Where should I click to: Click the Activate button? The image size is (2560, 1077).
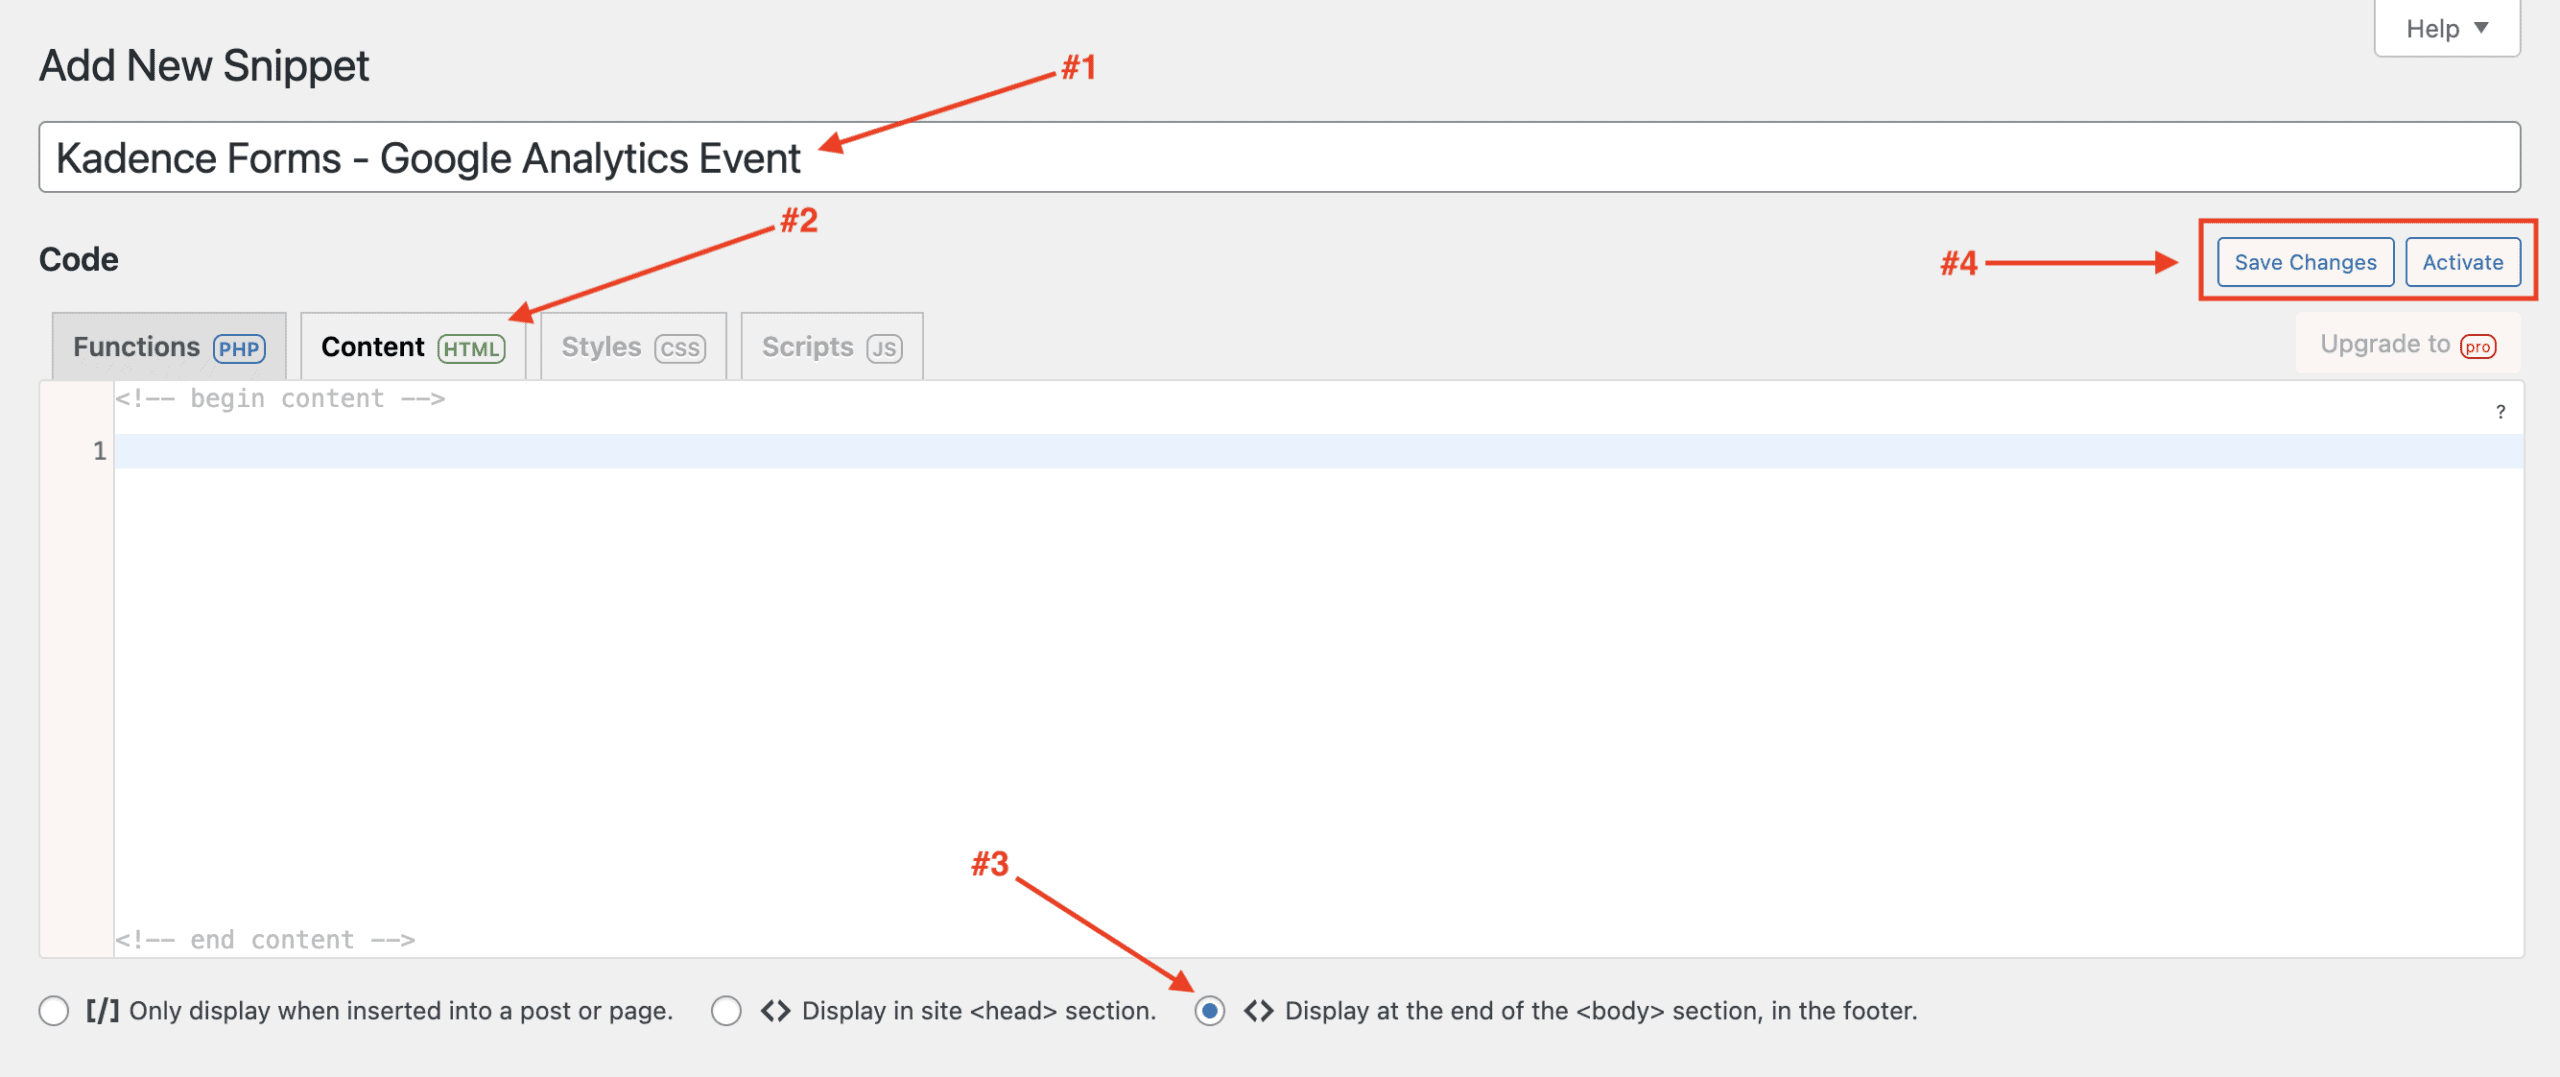pyautogui.click(x=2463, y=262)
